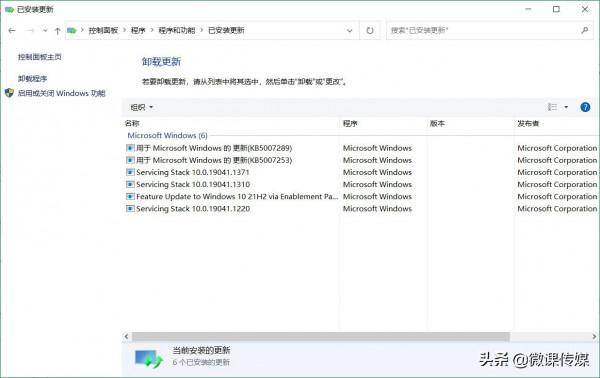Viewport: 600px width, 378px height.
Task: Click the icon beside Servicing Stack 10.0.19041.1371
Action: click(x=130, y=172)
